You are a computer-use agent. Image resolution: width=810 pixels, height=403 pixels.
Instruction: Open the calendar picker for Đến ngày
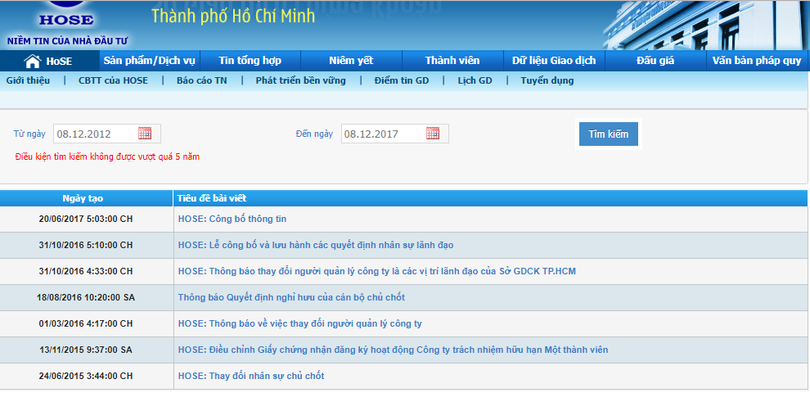(x=432, y=133)
